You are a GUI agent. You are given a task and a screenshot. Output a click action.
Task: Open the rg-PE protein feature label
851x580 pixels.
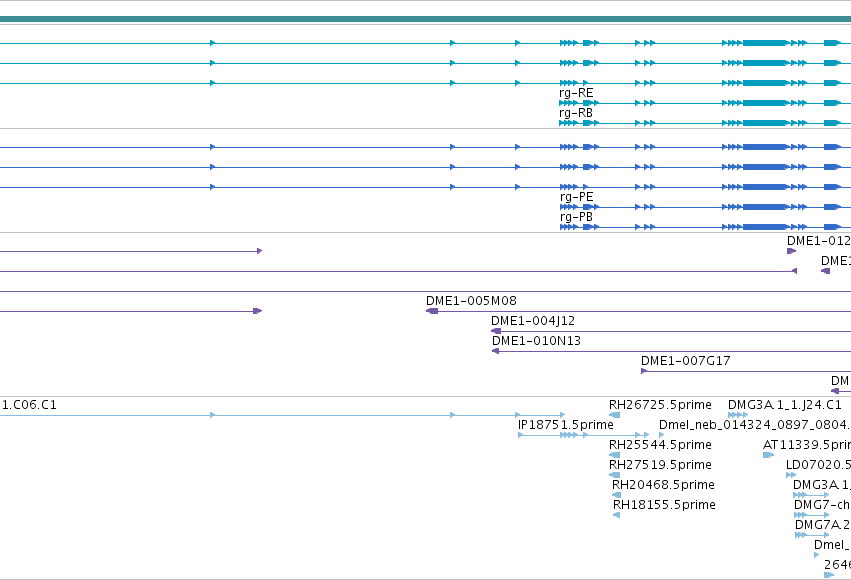click(x=576, y=197)
